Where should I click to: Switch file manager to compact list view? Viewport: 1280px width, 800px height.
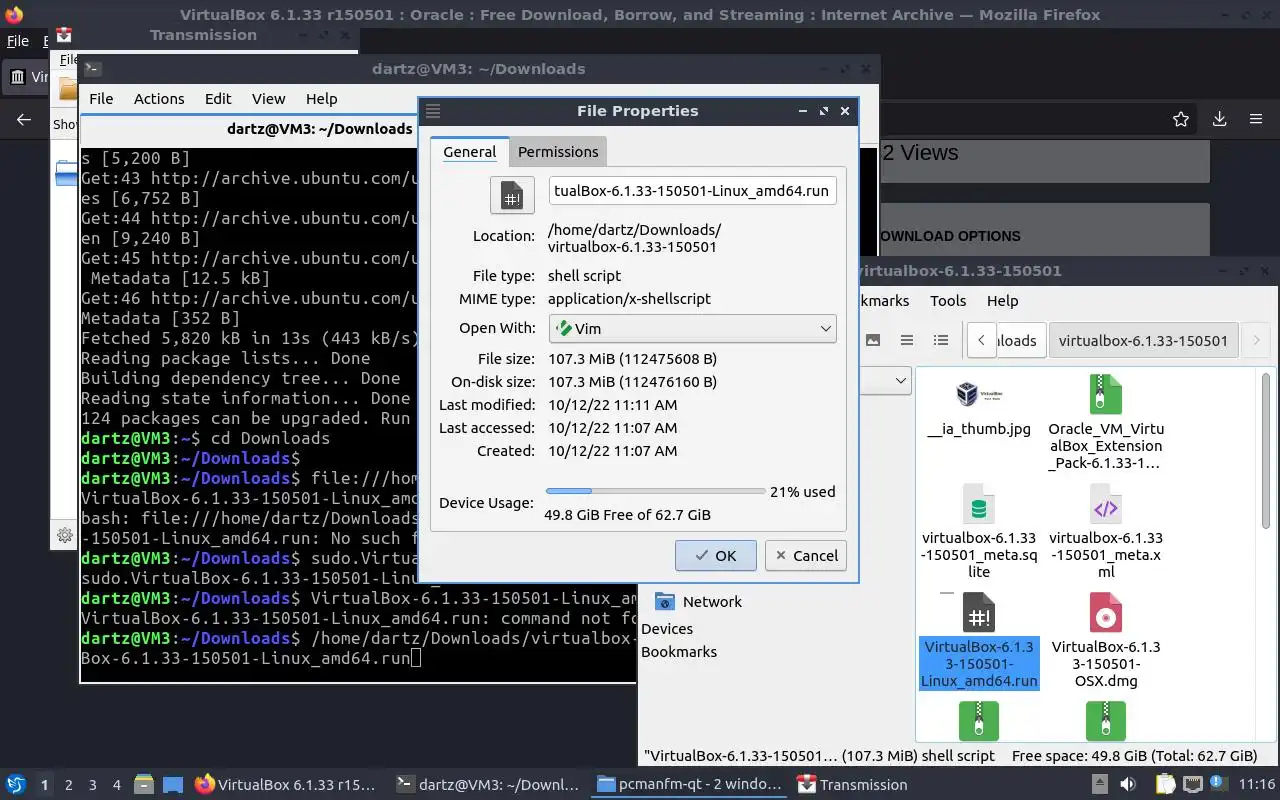[907, 340]
